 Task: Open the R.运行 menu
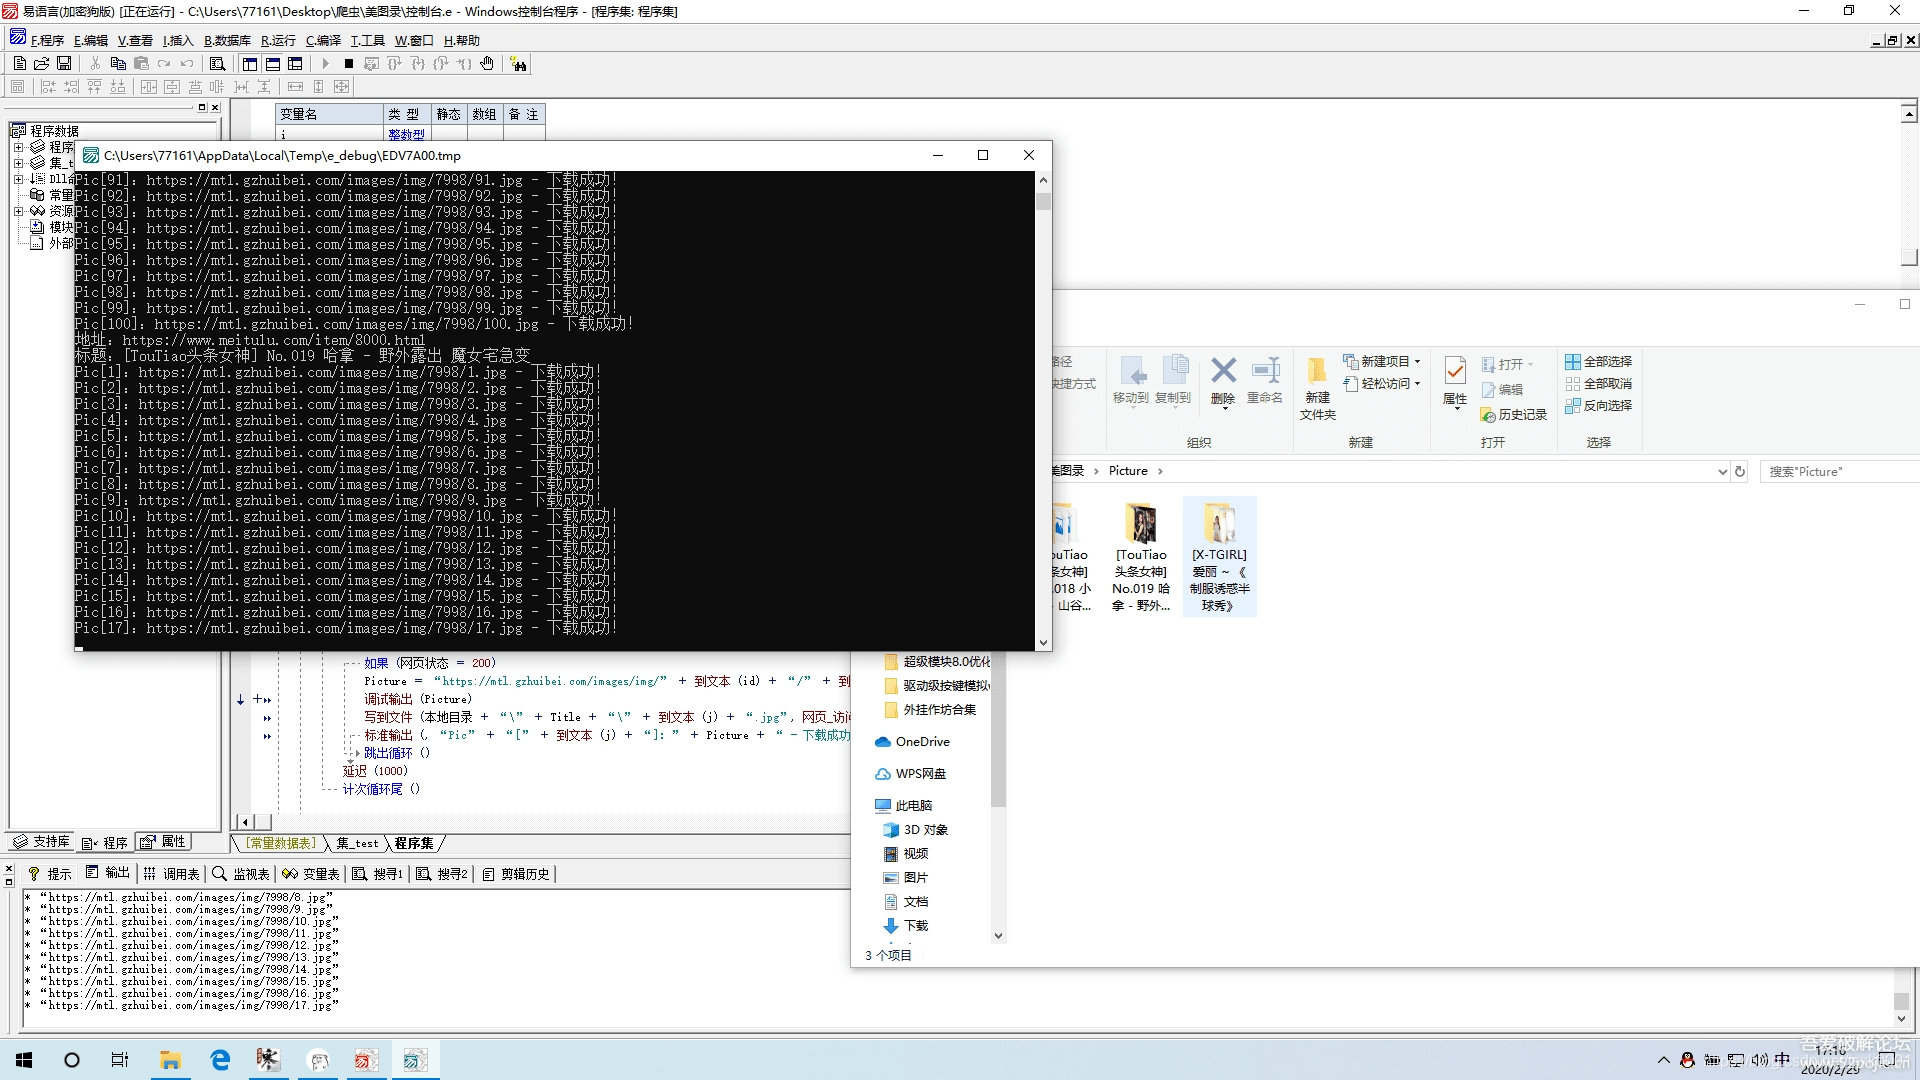point(278,41)
